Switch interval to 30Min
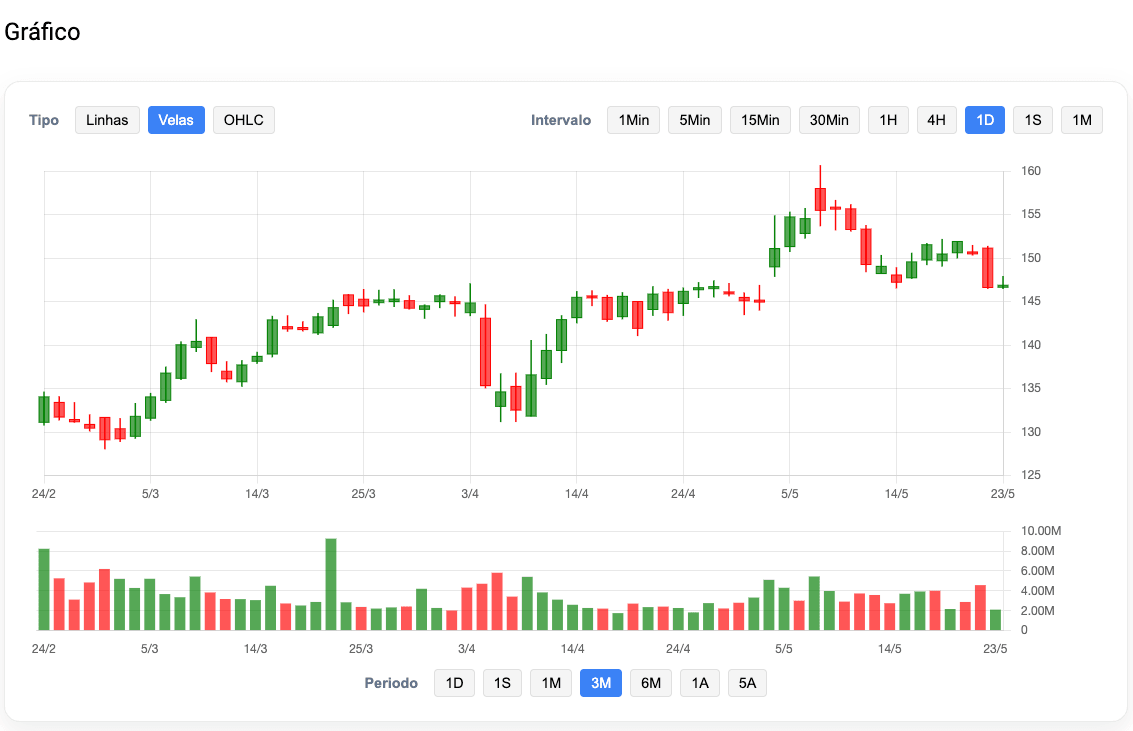 pyautogui.click(x=829, y=120)
